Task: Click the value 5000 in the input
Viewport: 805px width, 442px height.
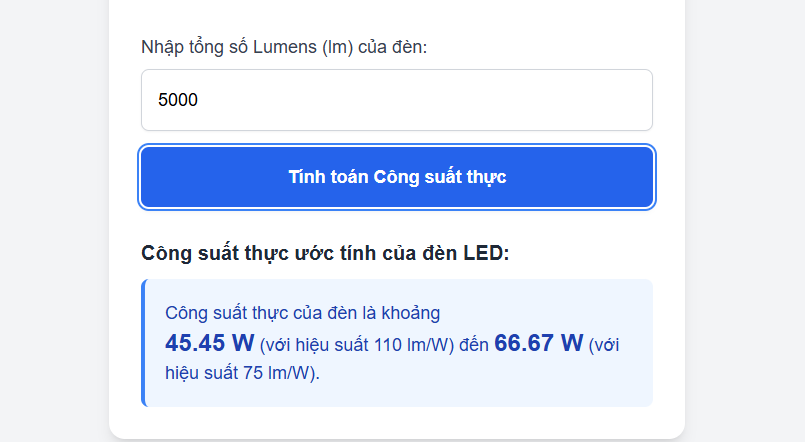Action: pos(178,100)
